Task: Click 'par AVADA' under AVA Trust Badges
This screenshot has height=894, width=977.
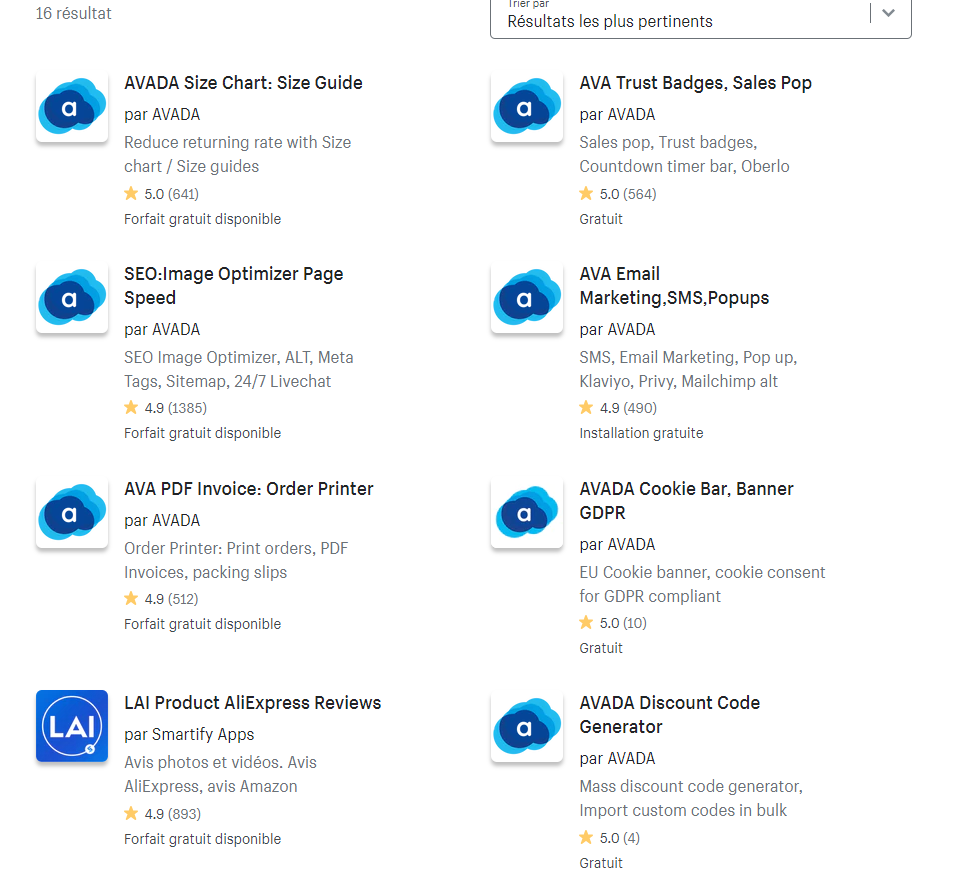Action: pos(617,115)
